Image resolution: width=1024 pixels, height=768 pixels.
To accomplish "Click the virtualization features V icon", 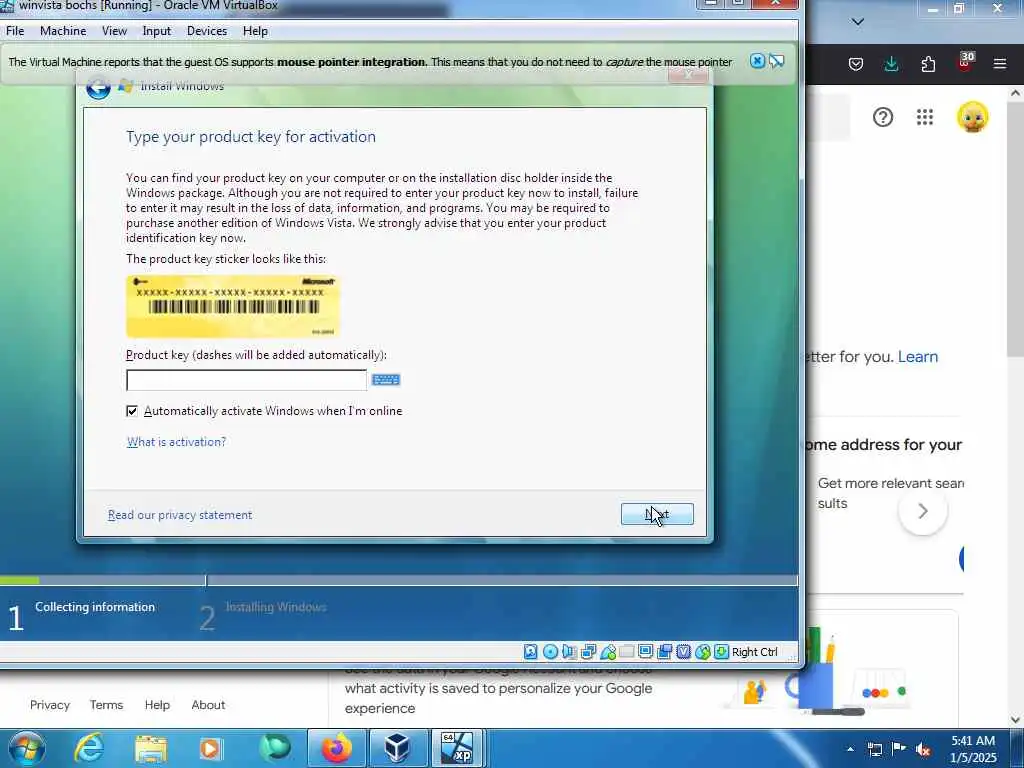I will [683, 652].
